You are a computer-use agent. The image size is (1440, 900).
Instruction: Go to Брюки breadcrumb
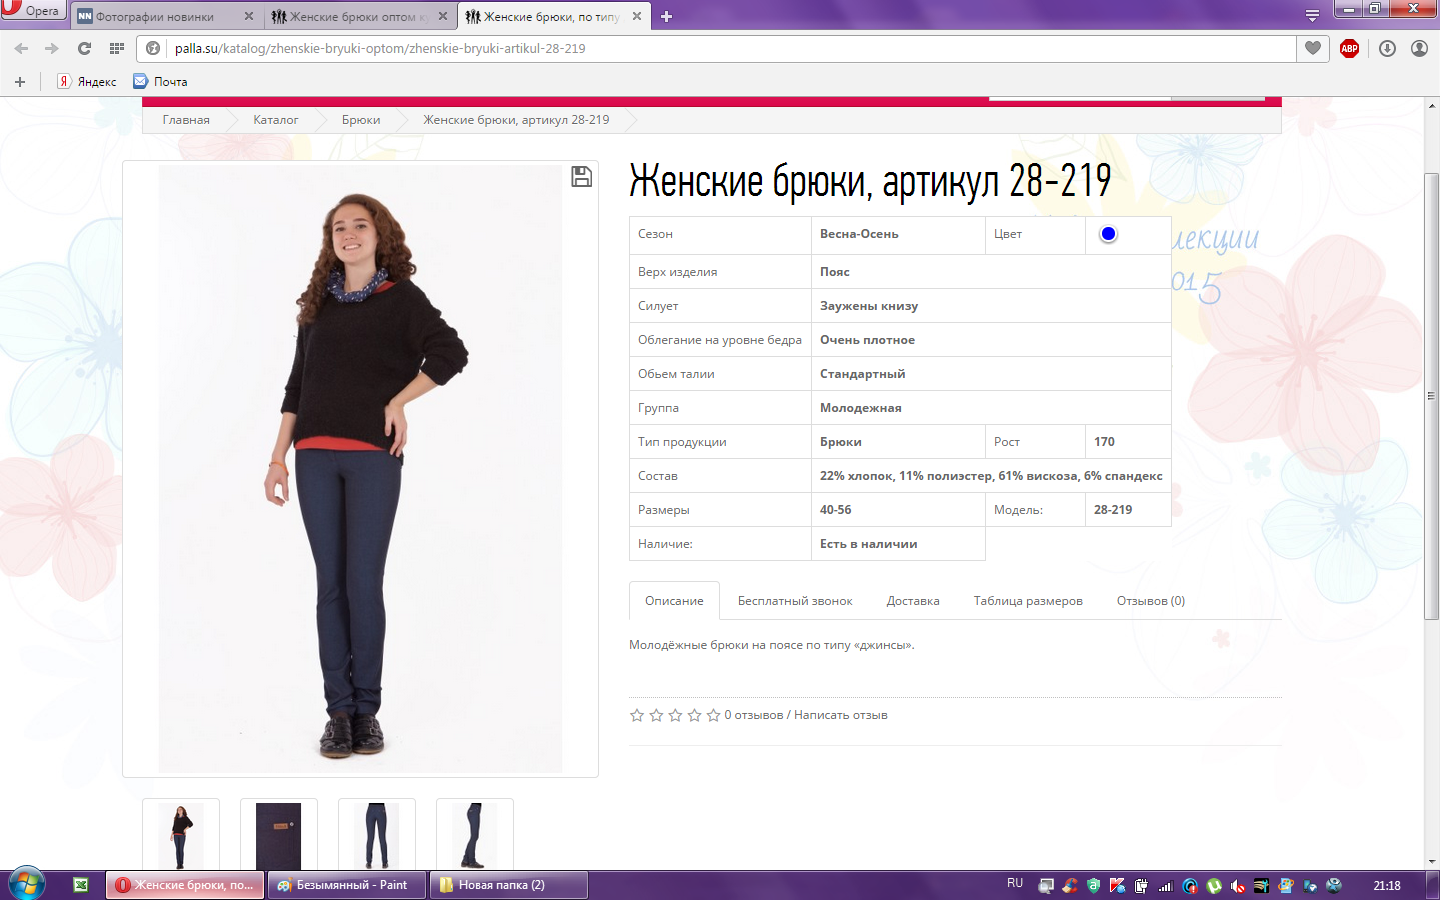(x=361, y=120)
